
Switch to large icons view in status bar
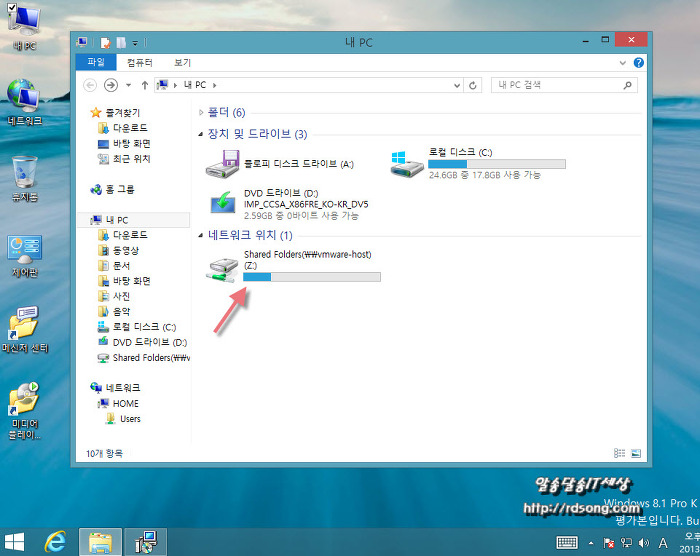tap(636, 453)
